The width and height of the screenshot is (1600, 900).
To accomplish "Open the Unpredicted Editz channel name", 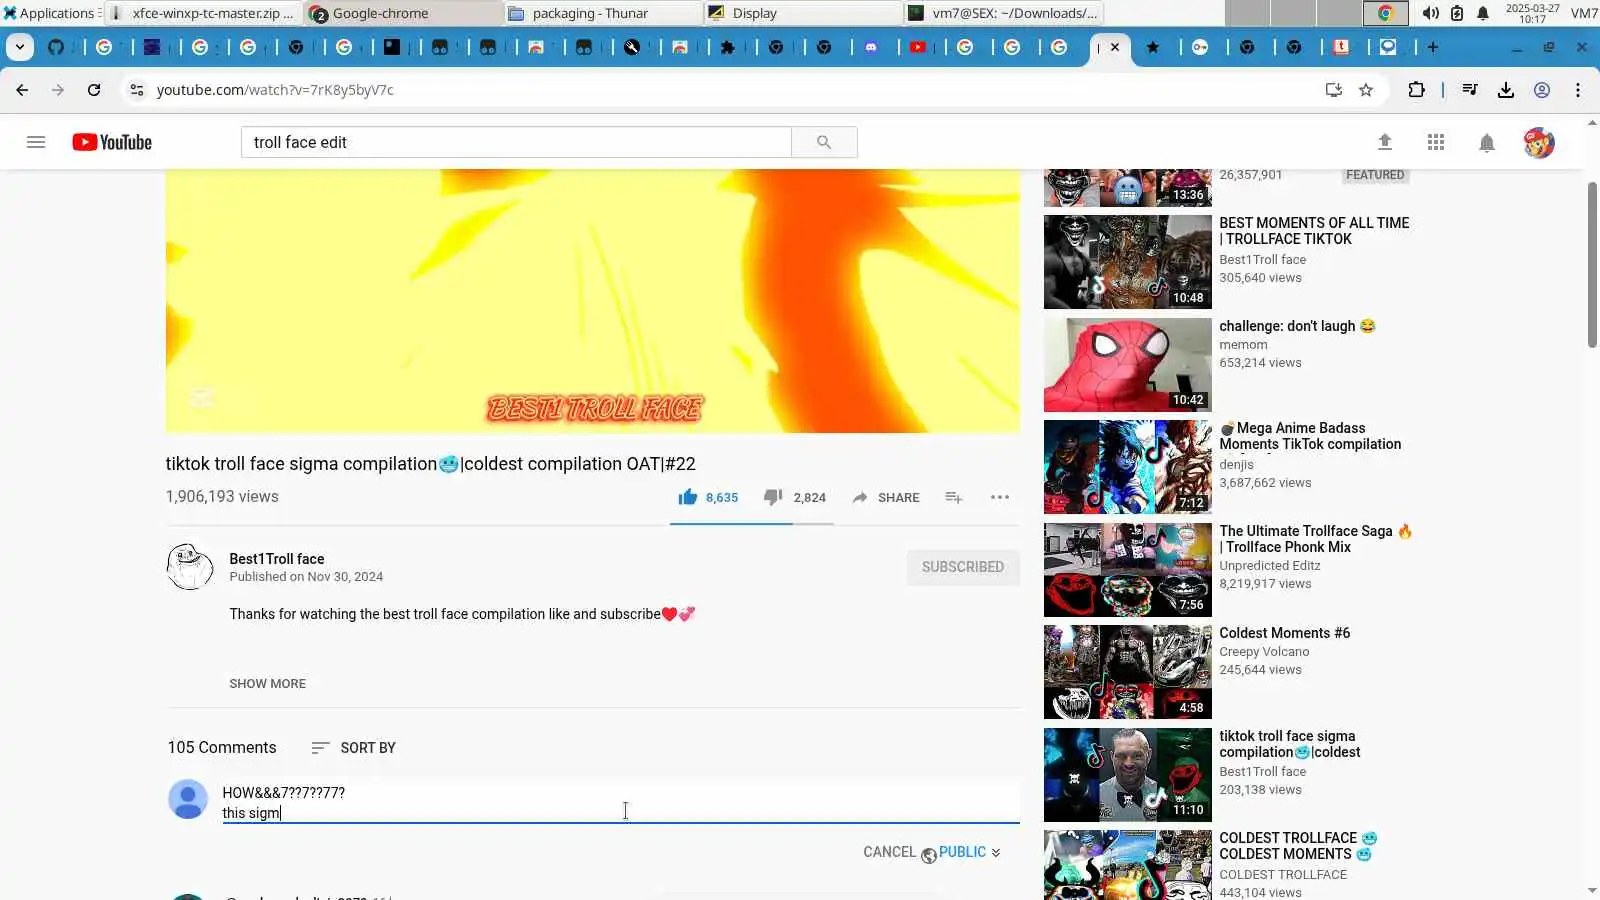I will pyautogui.click(x=1270, y=566).
